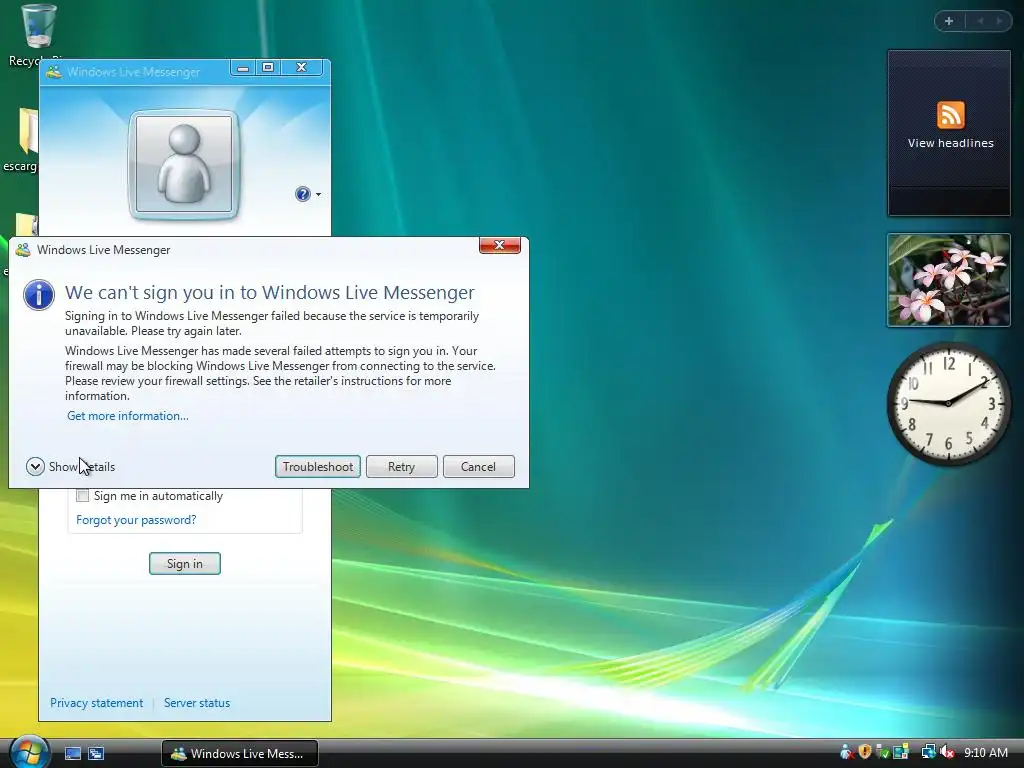Screen dimensions: 1024x768
Task: Click the green checkmark tray icon
Action: pos(882,752)
